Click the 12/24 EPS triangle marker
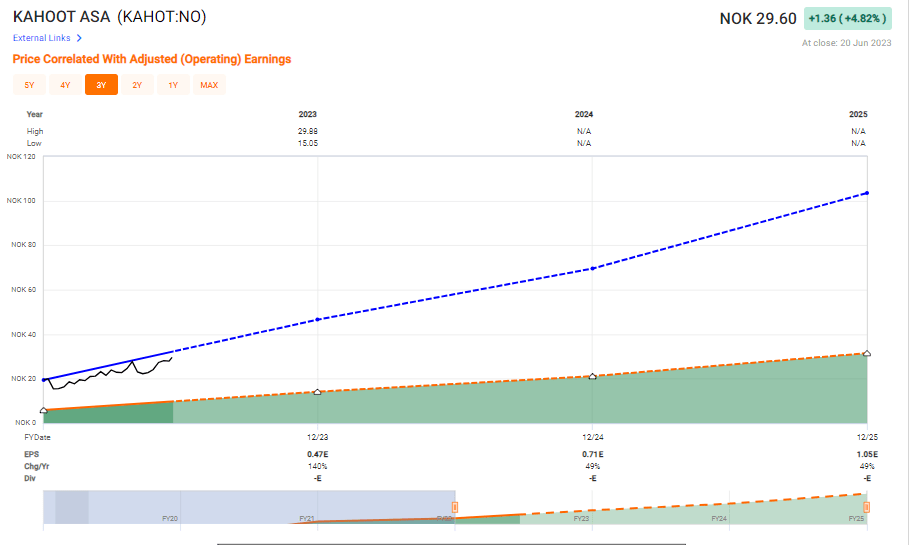Screen dimensions: 909x545 coord(592,376)
